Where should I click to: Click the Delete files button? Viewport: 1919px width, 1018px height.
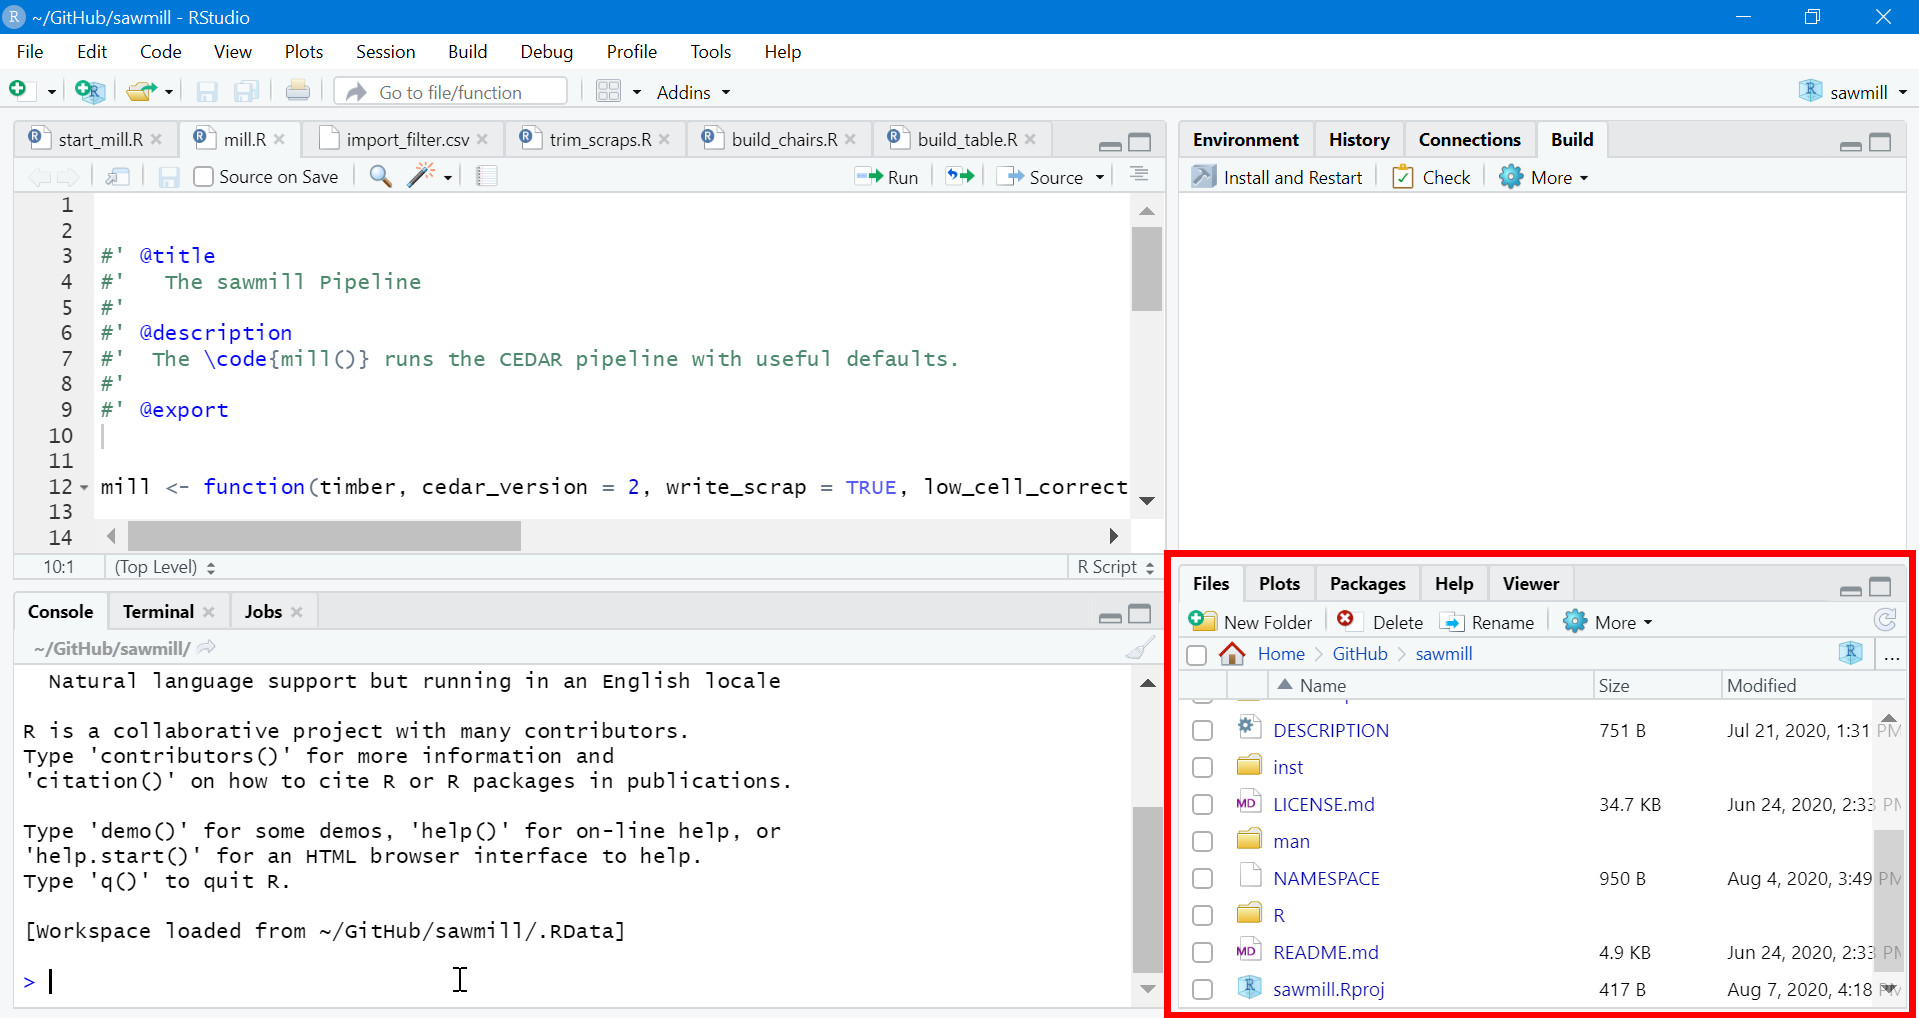click(1380, 622)
